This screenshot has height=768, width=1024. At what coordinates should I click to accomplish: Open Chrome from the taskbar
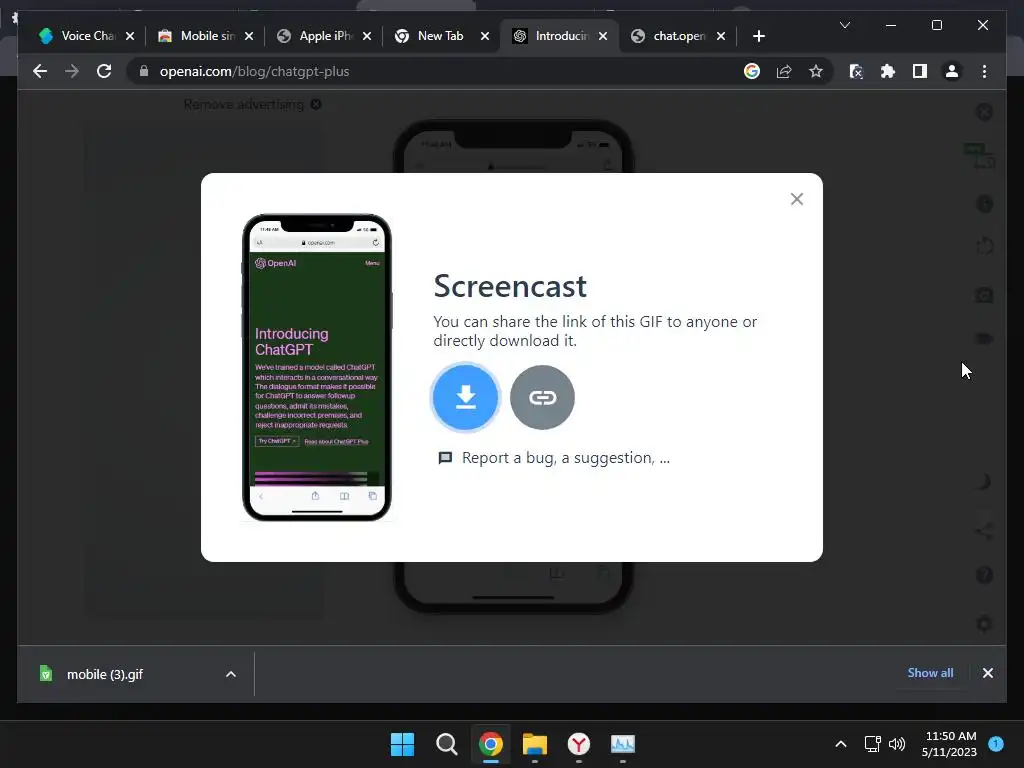(x=490, y=744)
